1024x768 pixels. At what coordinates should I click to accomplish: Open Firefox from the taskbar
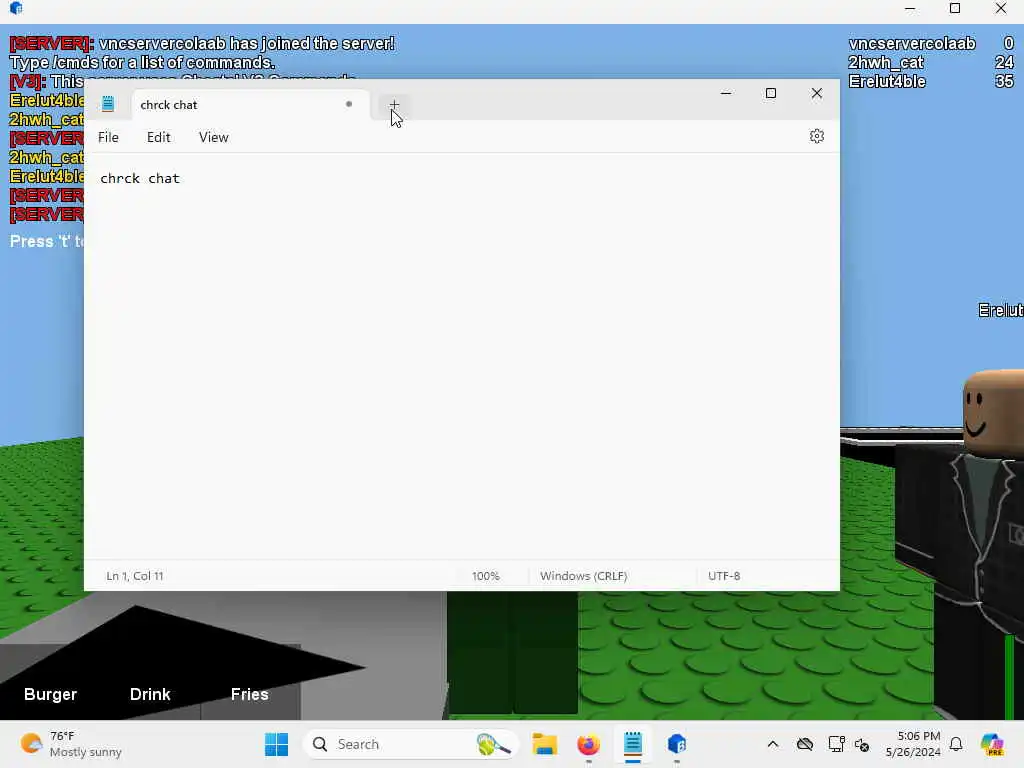point(588,744)
